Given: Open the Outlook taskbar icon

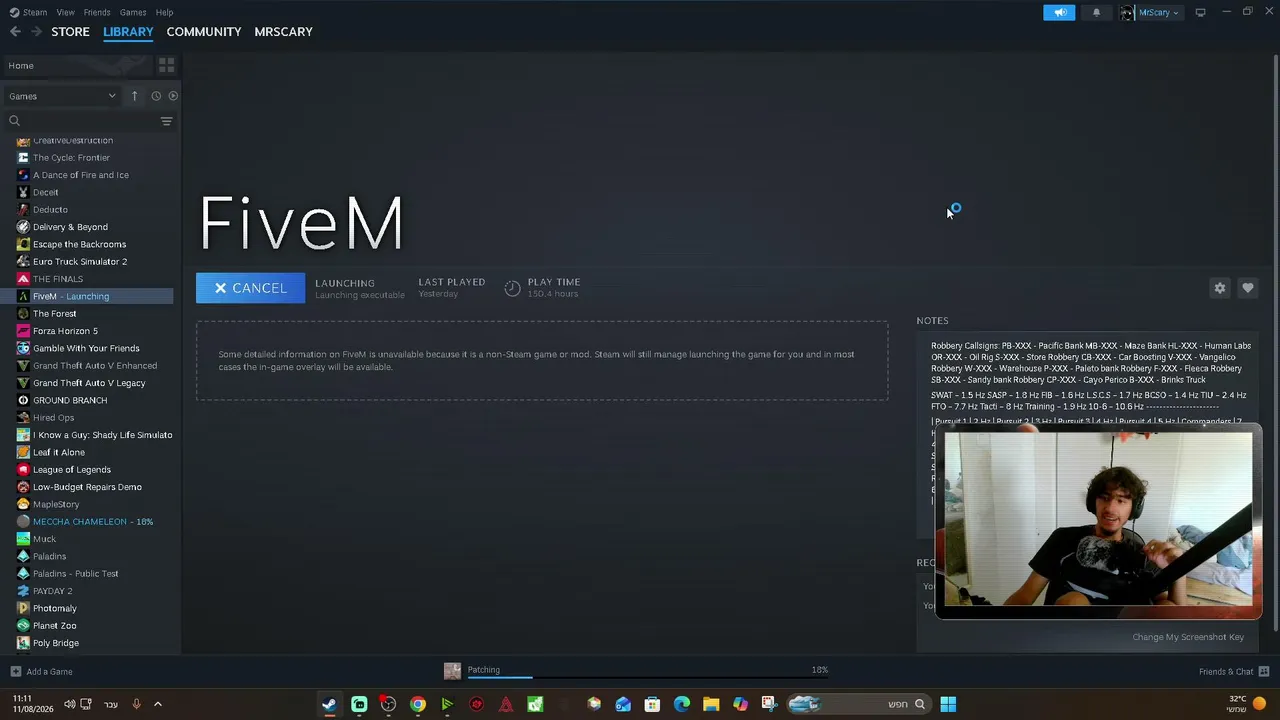Looking at the screenshot, I should point(623,704).
